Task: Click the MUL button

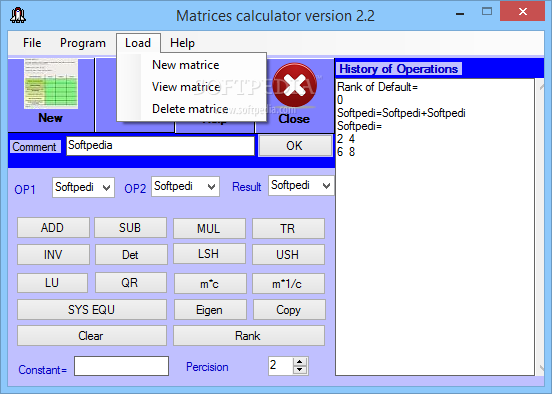Action: 209,229
